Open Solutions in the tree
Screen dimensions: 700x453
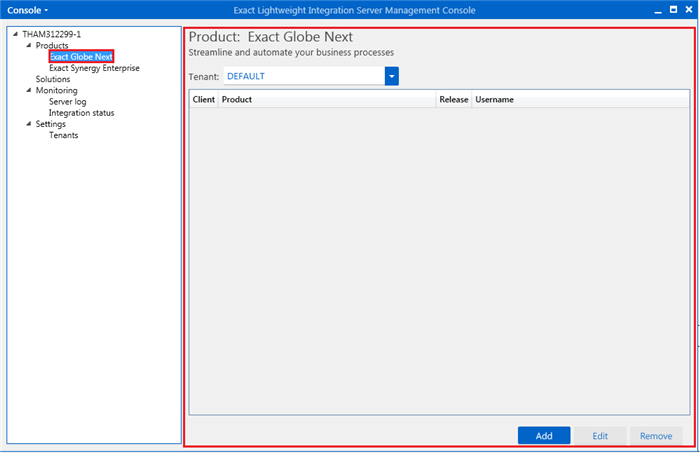pyautogui.click(x=53, y=79)
